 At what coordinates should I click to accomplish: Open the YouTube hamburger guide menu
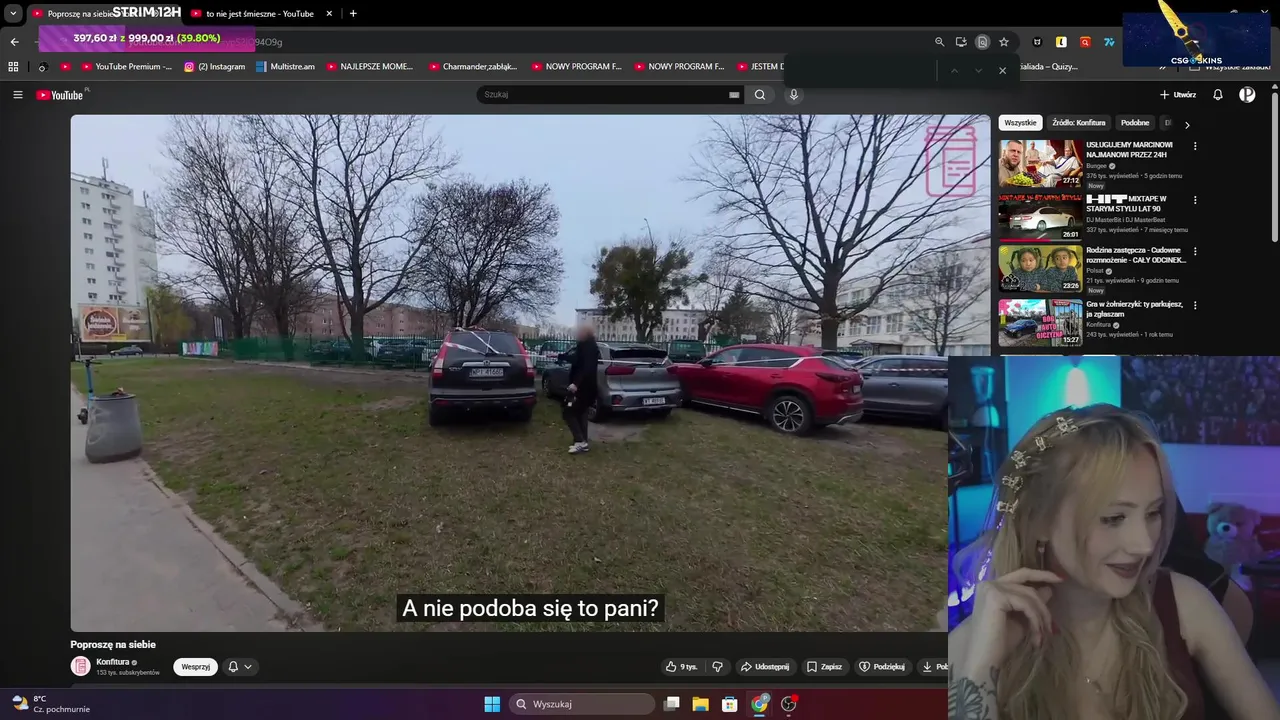[17, 95]
